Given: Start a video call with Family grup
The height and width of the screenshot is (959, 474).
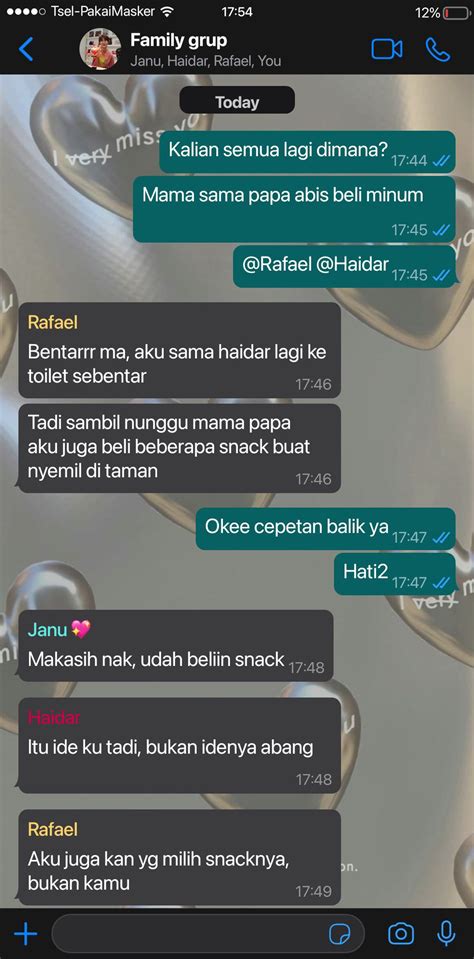Looking at the screenshot, I should [387, 50].
